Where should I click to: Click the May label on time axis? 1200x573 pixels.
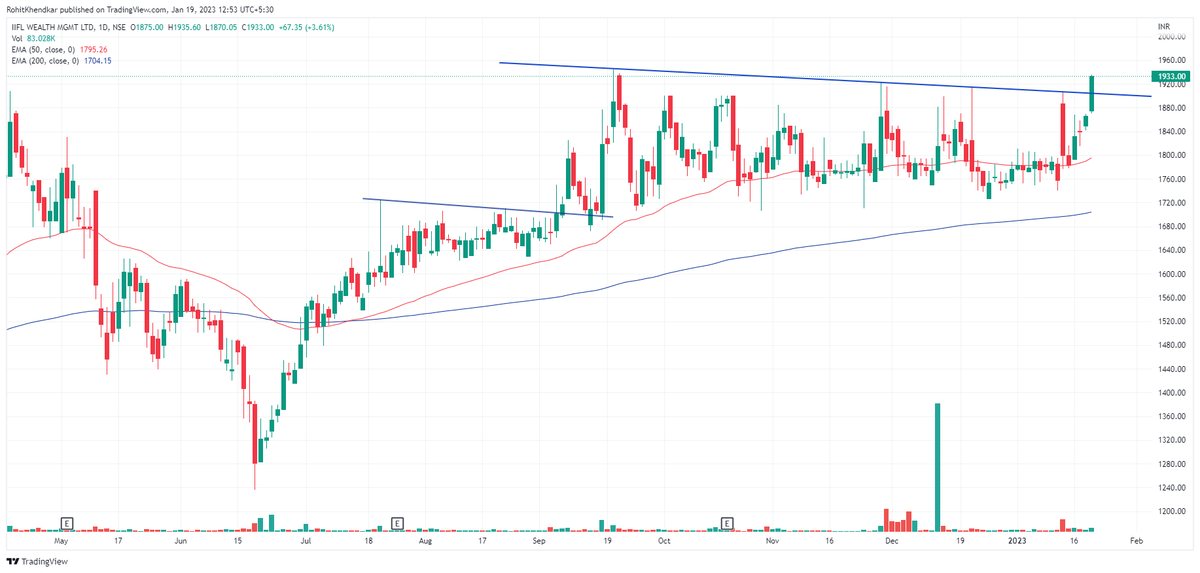(x=62, y=539)
